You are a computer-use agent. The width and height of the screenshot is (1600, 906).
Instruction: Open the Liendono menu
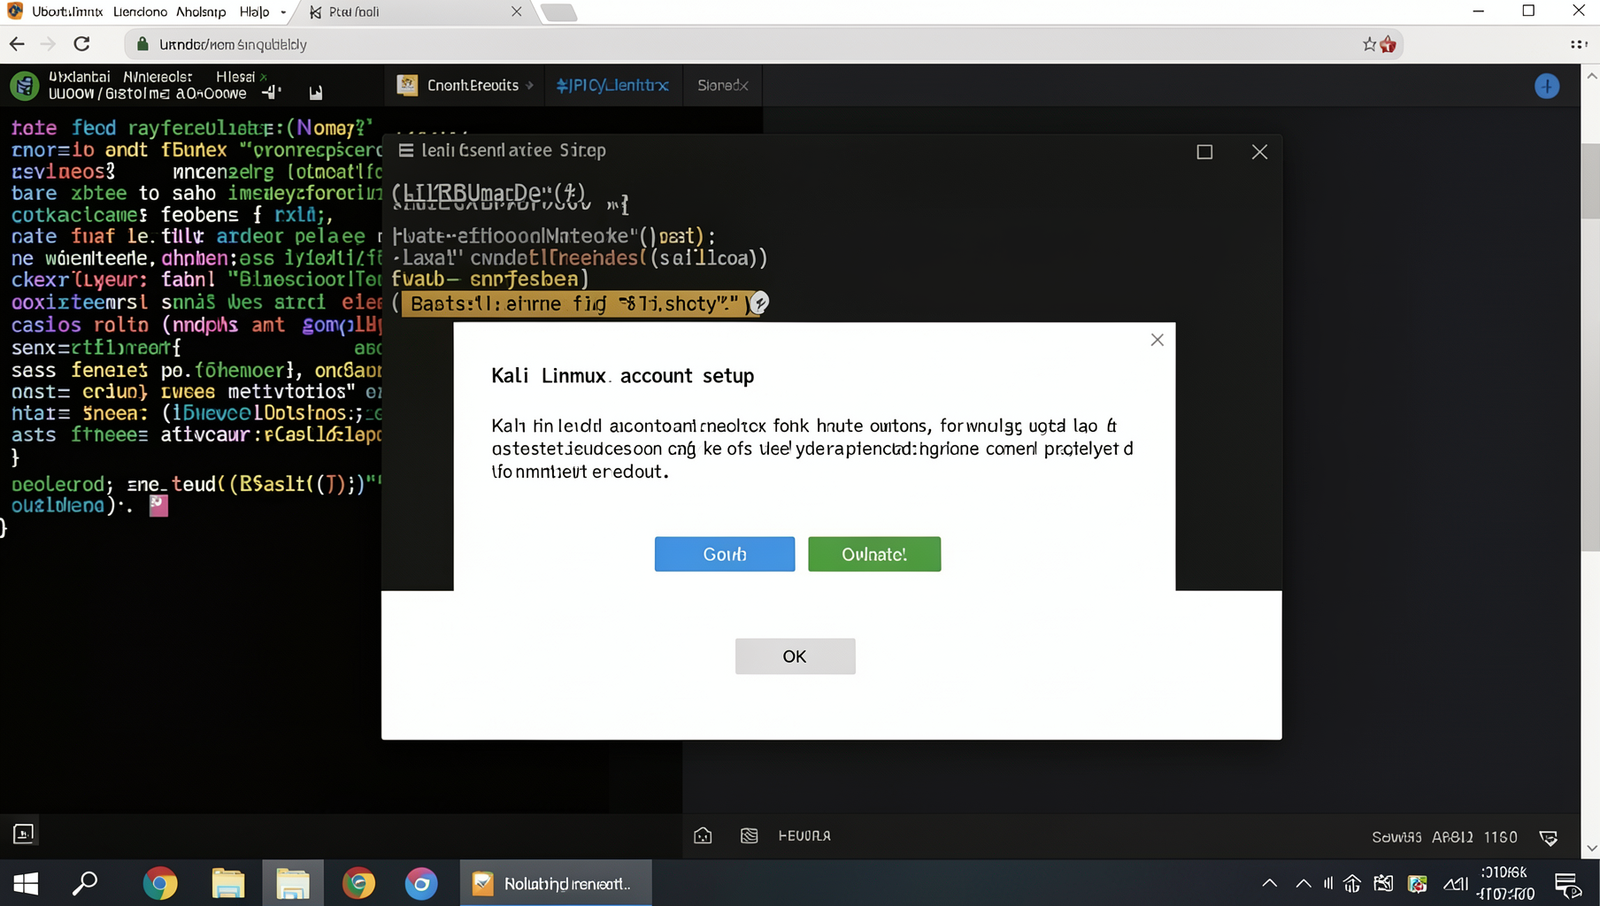click(x=140, y=12)
